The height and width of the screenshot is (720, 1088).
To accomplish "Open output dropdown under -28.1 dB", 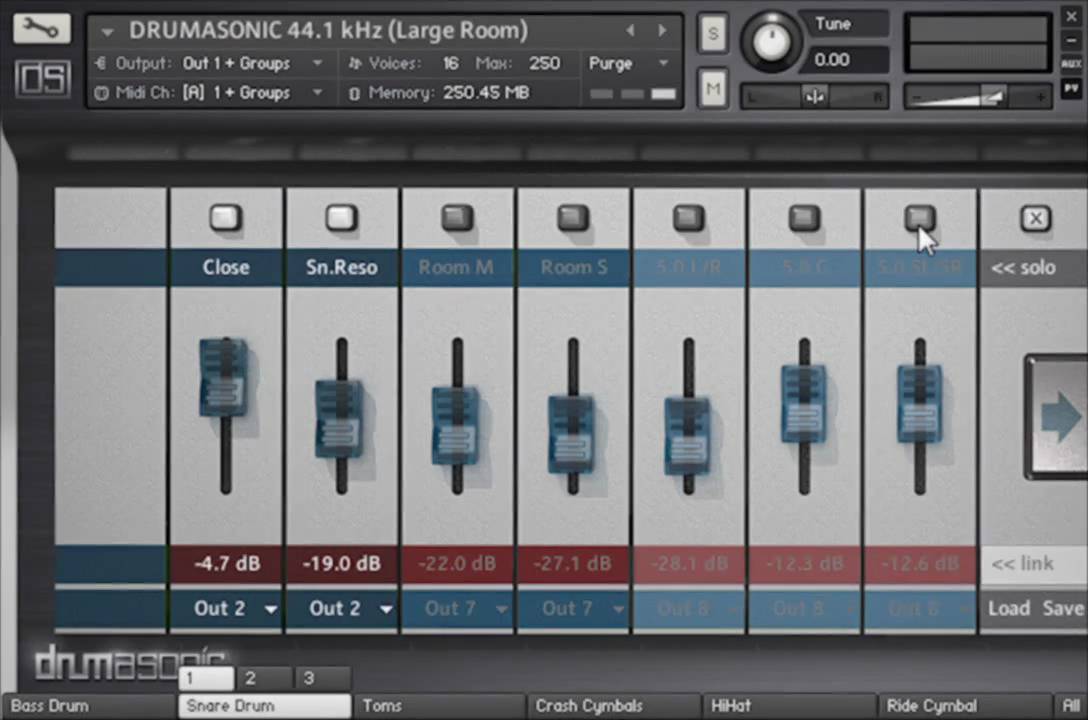I will [688, 609].
